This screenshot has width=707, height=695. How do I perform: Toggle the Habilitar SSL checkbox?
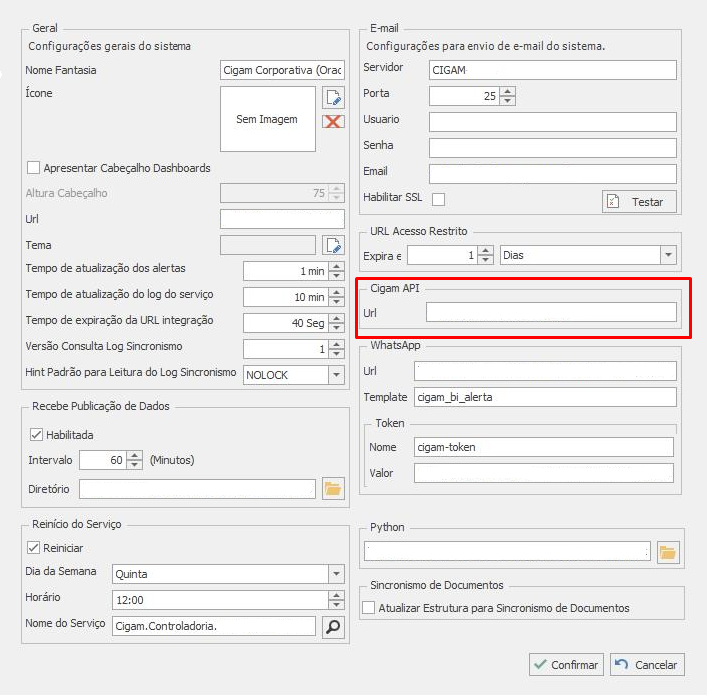pos(438,199)
